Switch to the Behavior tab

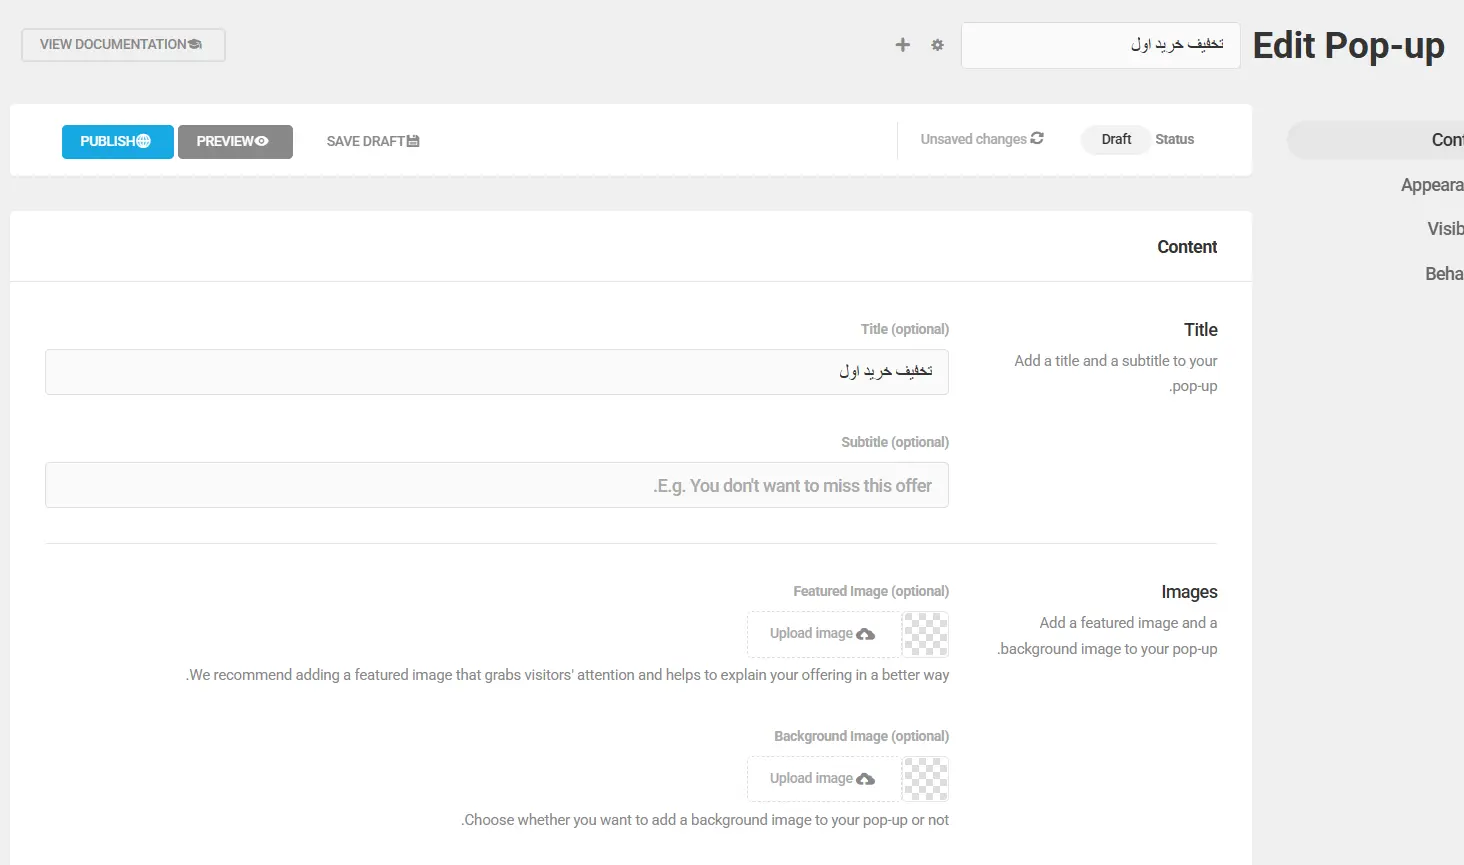[x=1444, y=274]
